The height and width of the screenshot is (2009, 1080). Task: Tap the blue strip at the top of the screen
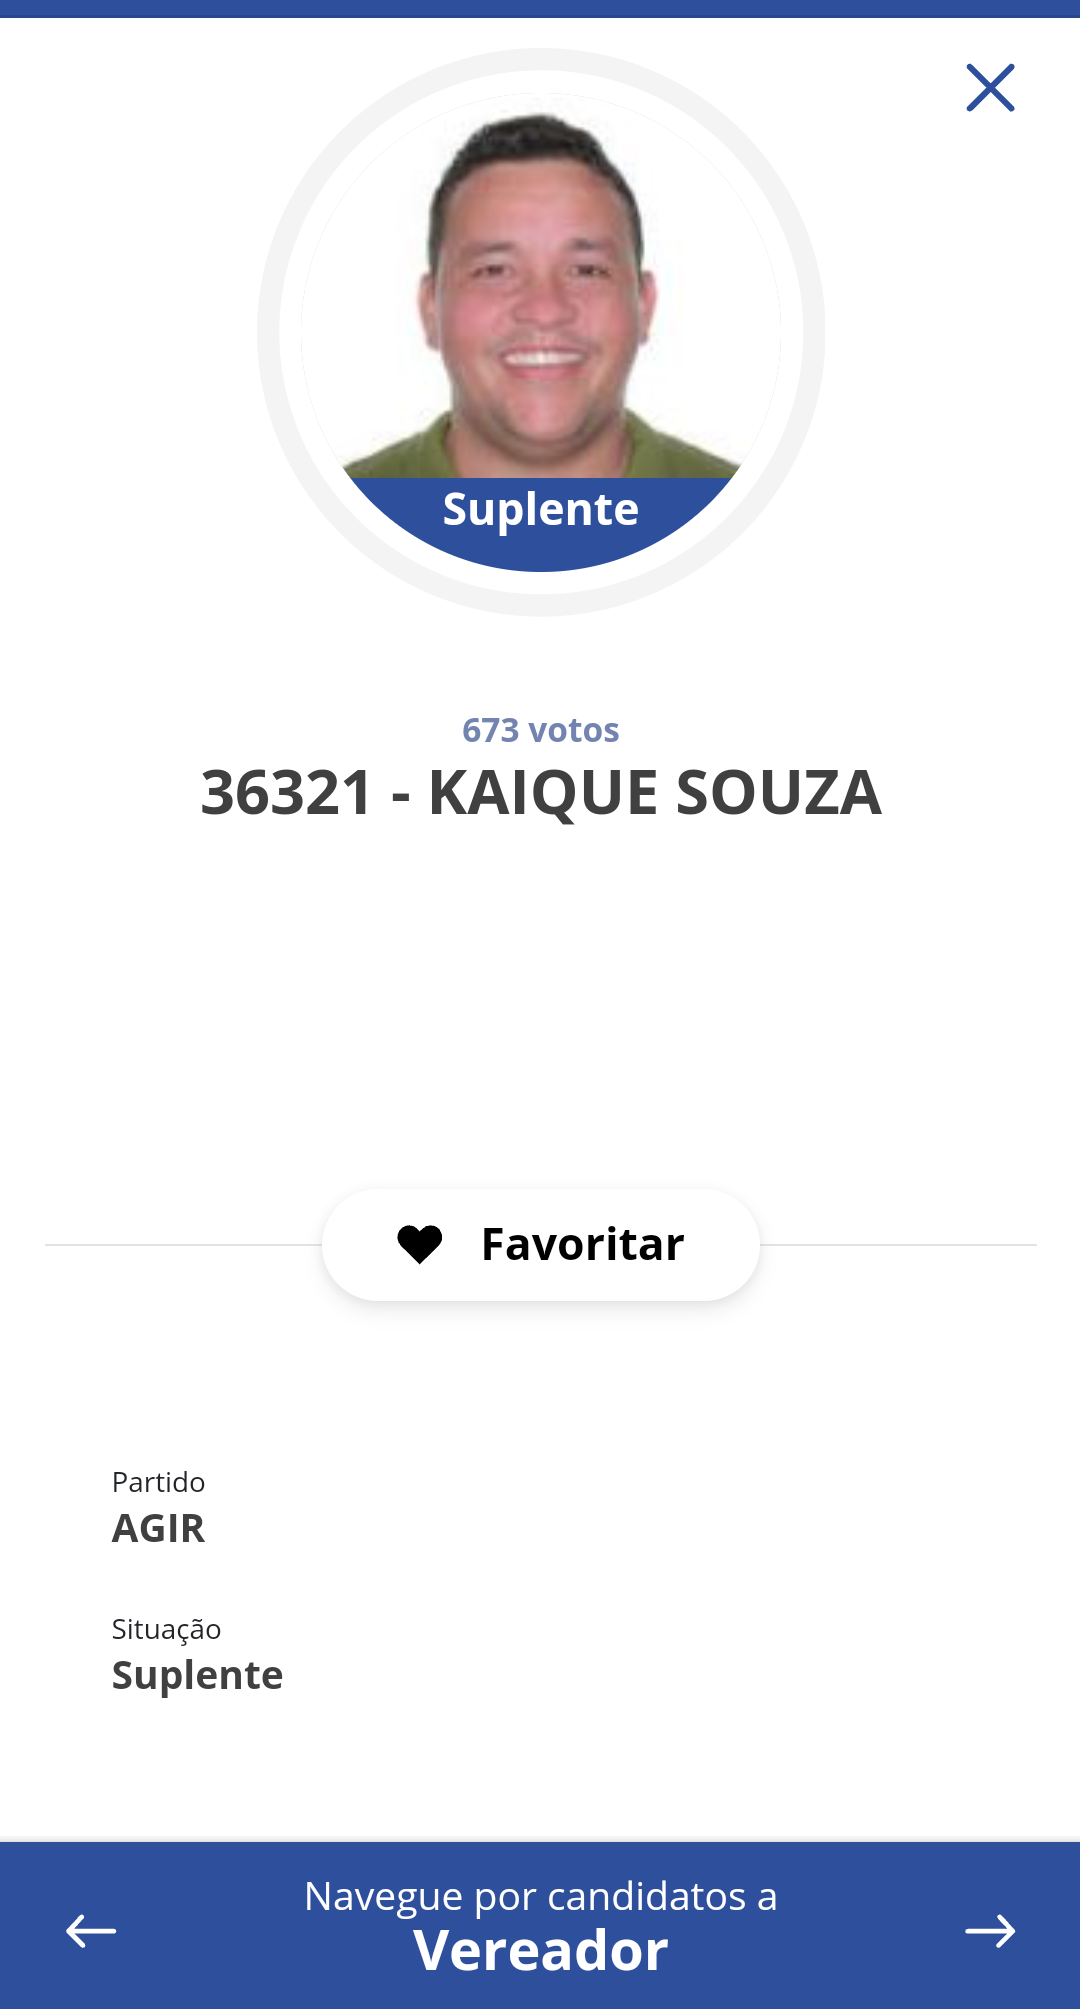click(540, 9)
